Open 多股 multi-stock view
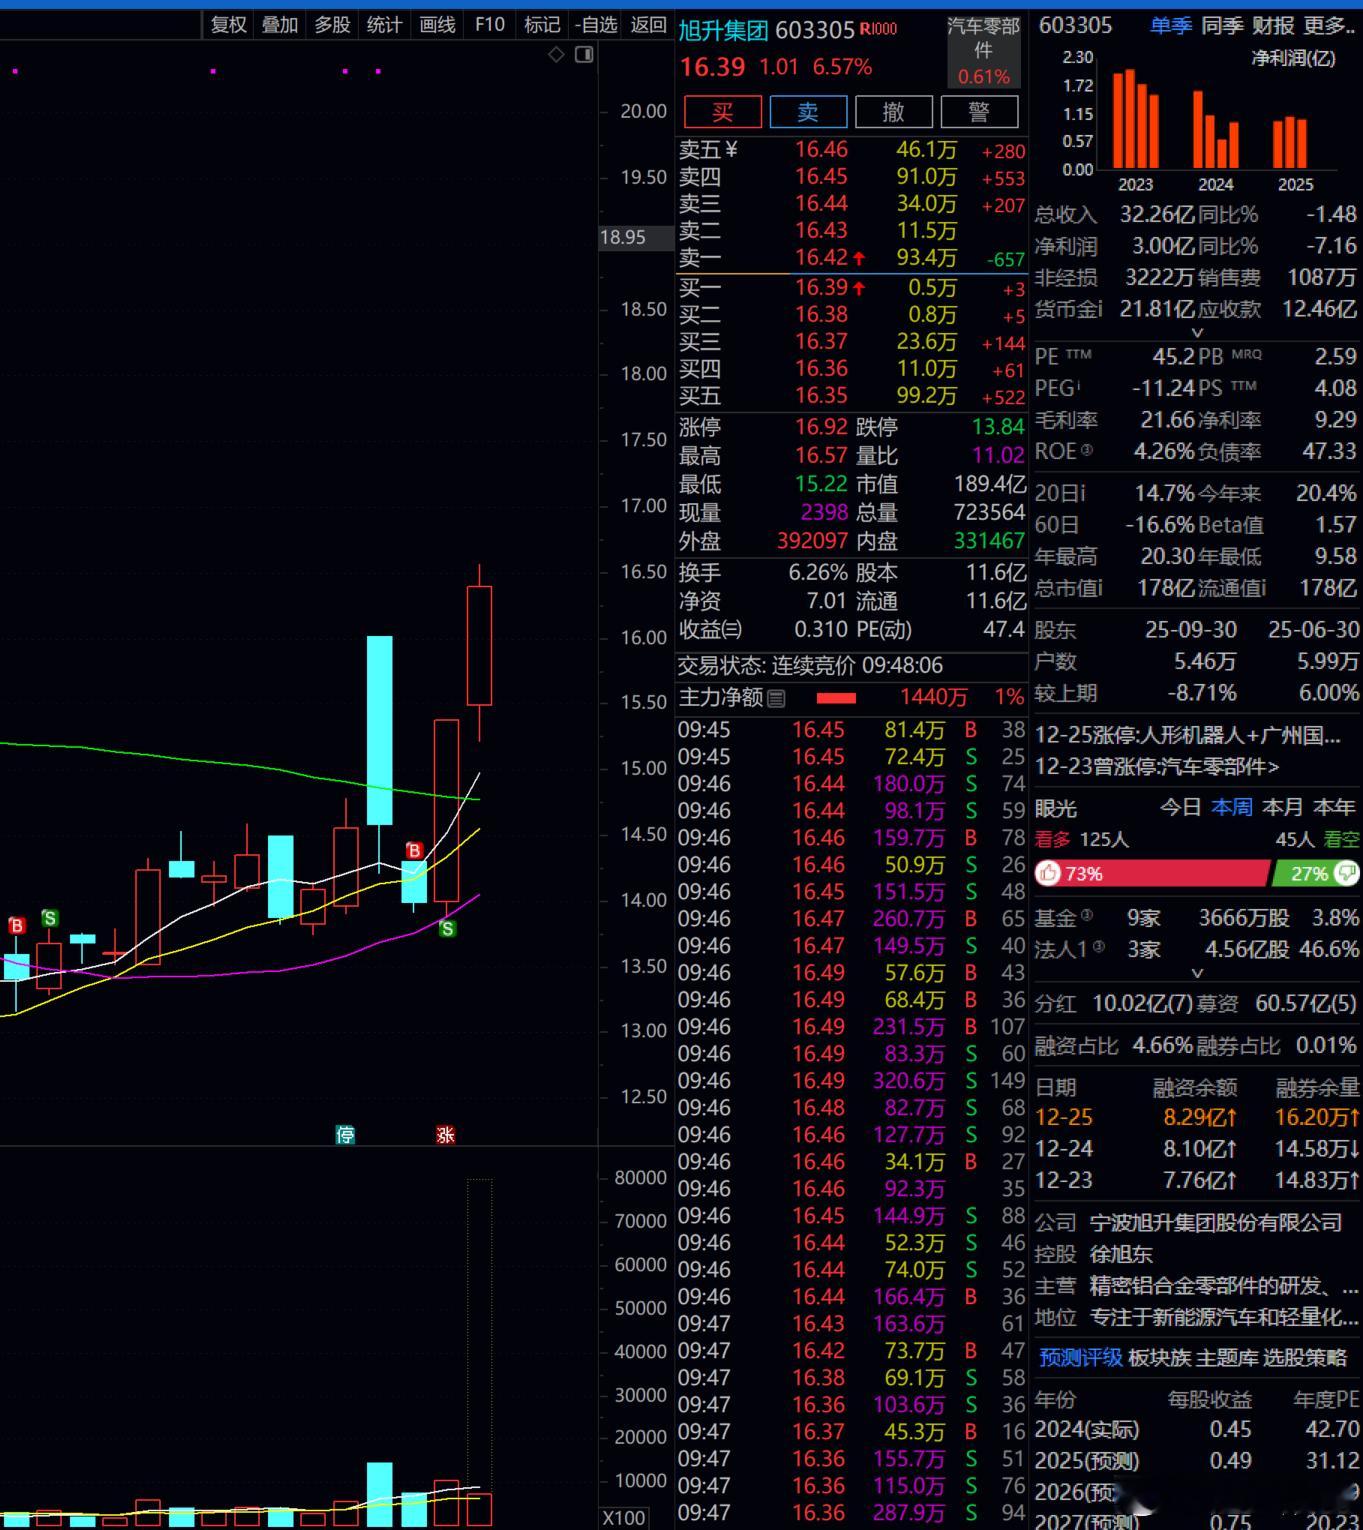 332,25
